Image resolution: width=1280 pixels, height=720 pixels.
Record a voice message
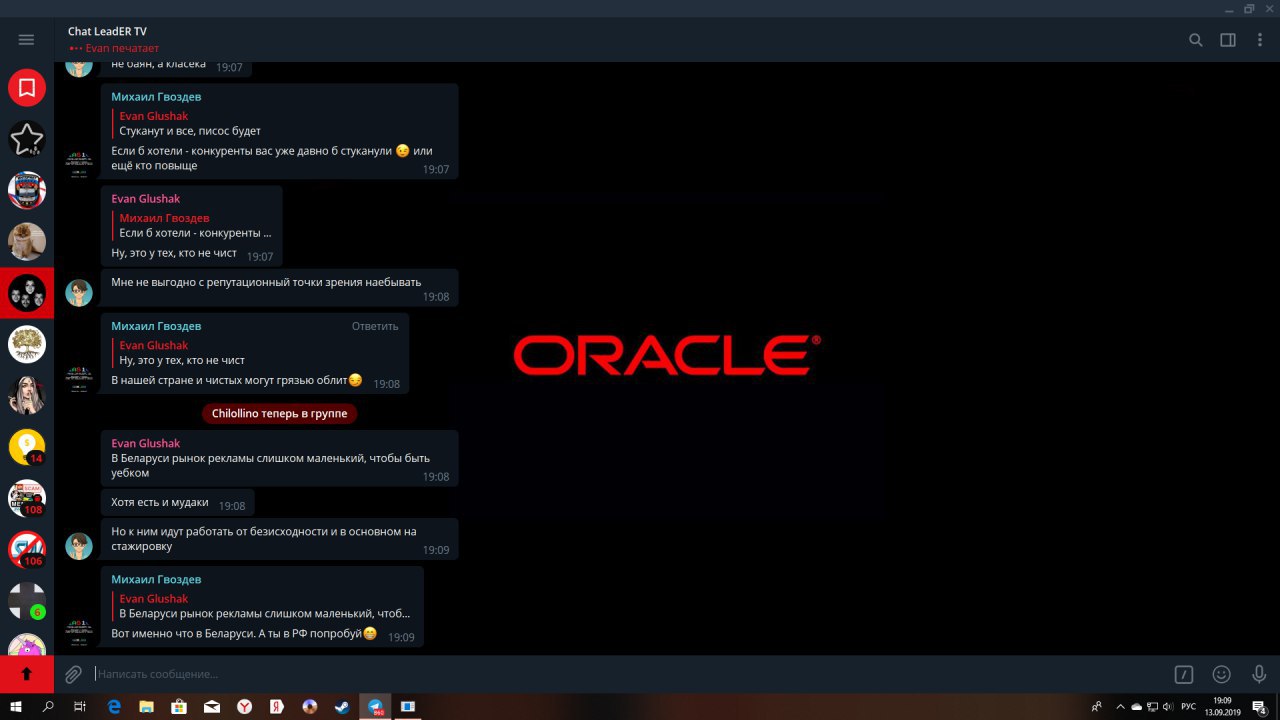[x=1259, y=674]
